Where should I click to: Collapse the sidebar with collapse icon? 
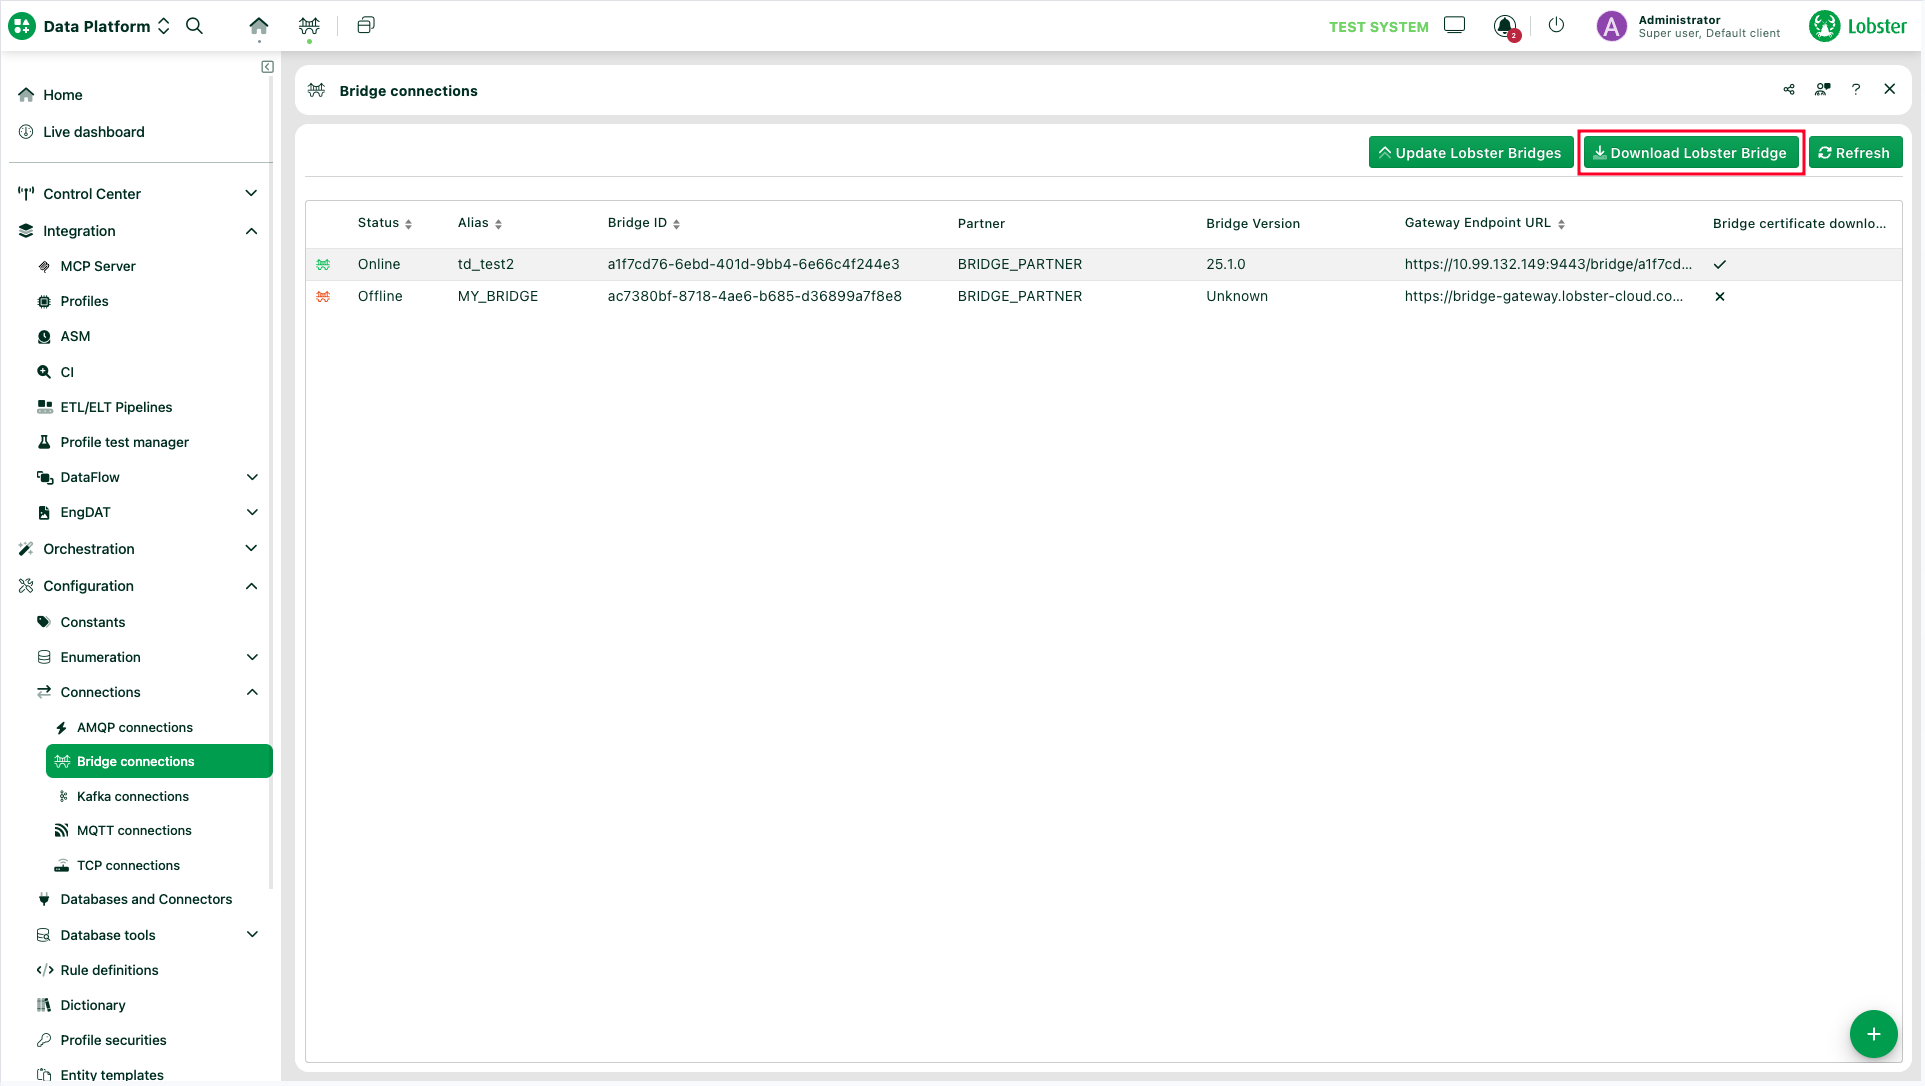coord(267,67)
